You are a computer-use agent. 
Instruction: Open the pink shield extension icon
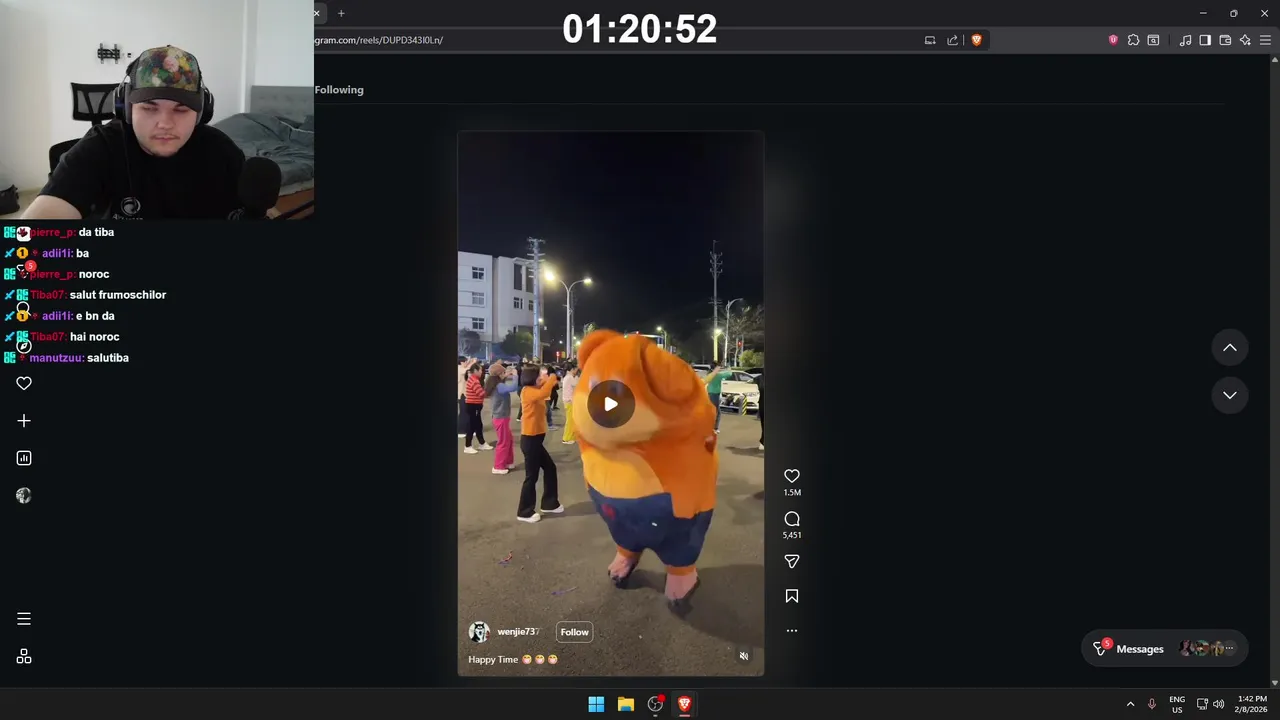point(1113,40)
